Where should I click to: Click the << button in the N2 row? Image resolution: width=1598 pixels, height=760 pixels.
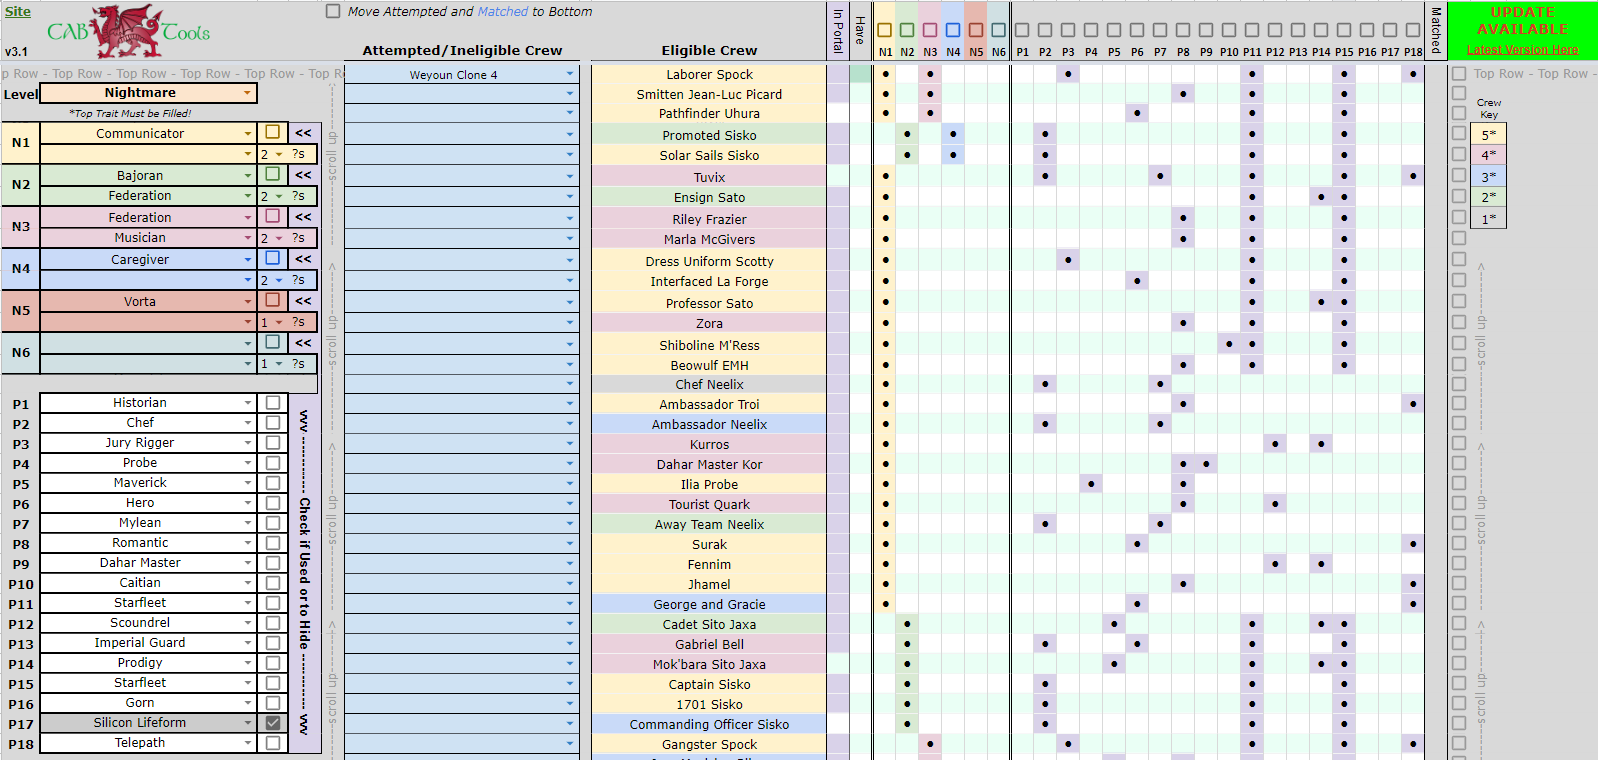coord(303,175)
